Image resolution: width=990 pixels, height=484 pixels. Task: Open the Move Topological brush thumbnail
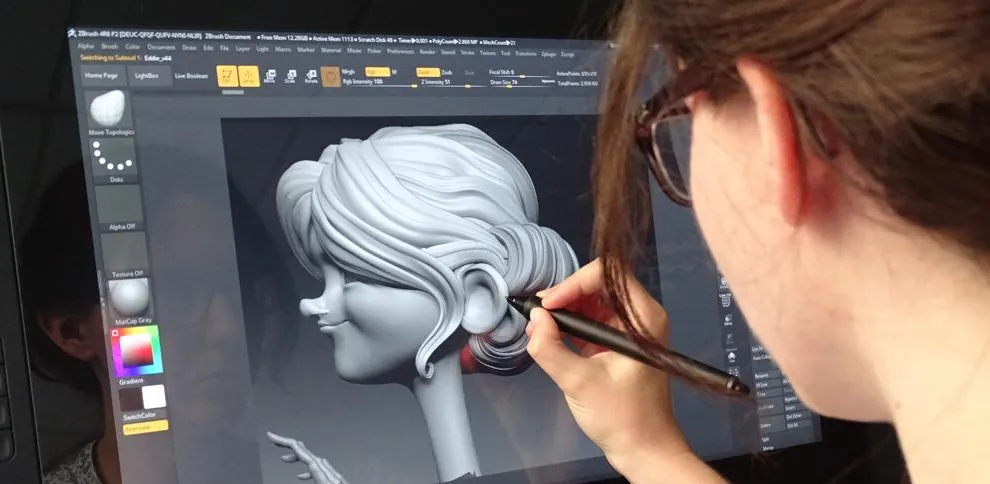point(108,111)
